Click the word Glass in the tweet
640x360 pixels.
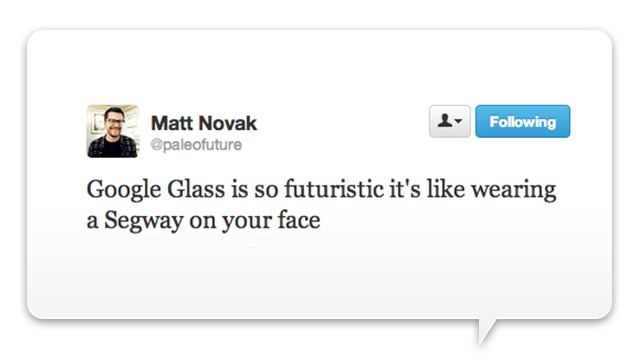196,189
